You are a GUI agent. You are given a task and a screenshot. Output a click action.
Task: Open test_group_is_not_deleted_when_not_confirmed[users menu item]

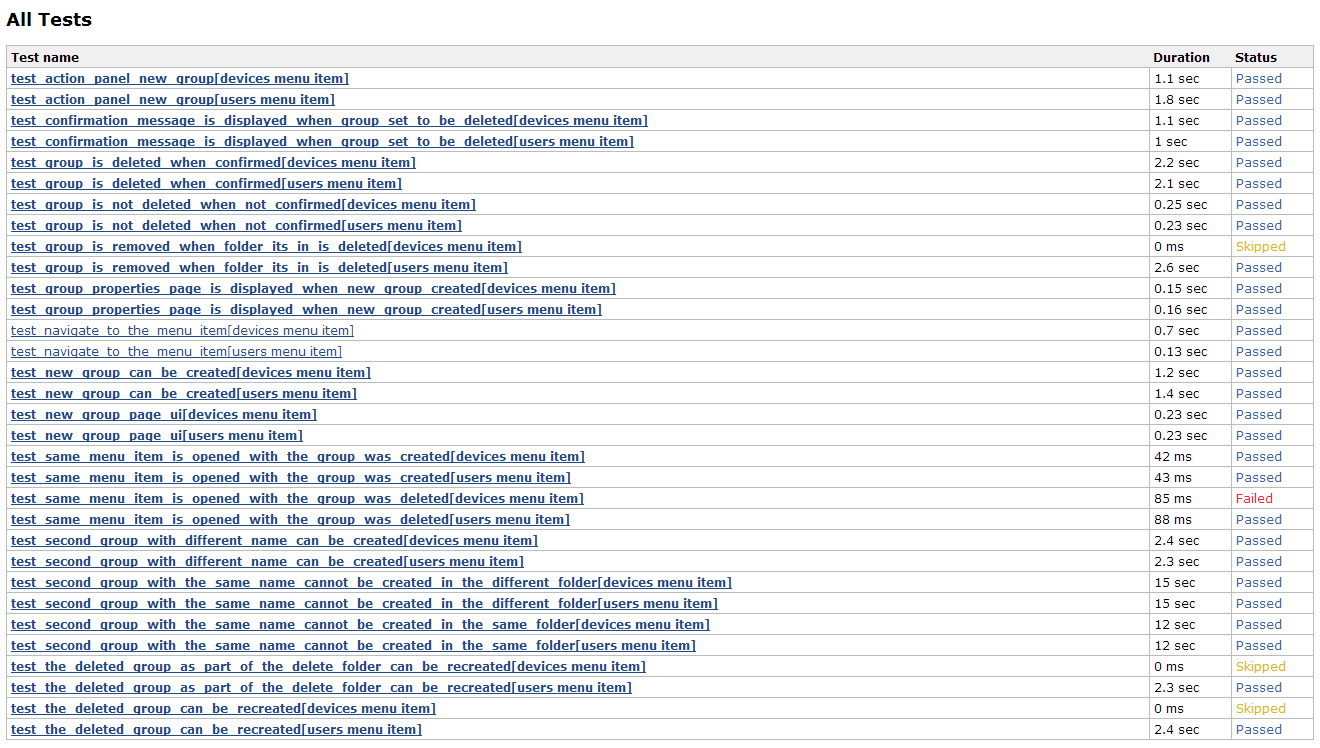(236, 226)
